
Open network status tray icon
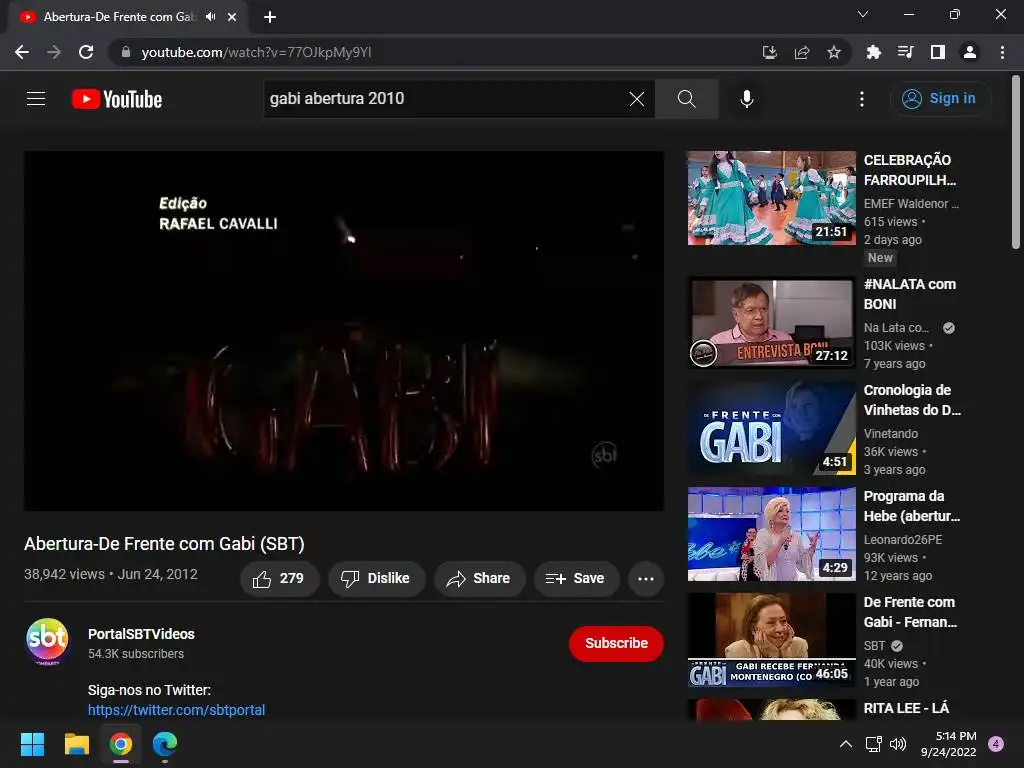[x=873, y=744]
